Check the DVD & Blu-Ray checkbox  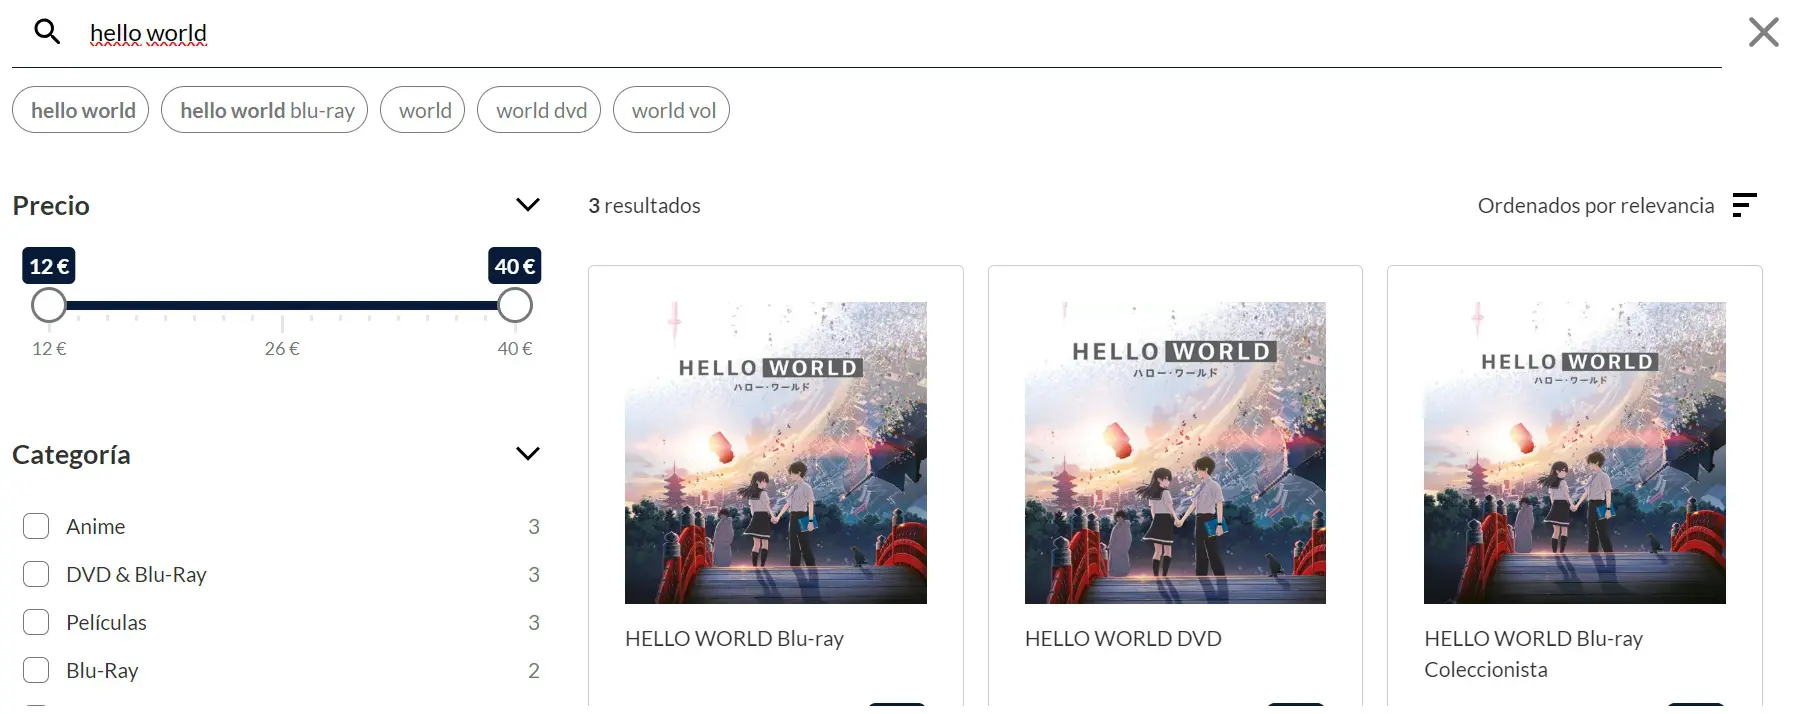[x=36, y=574]
